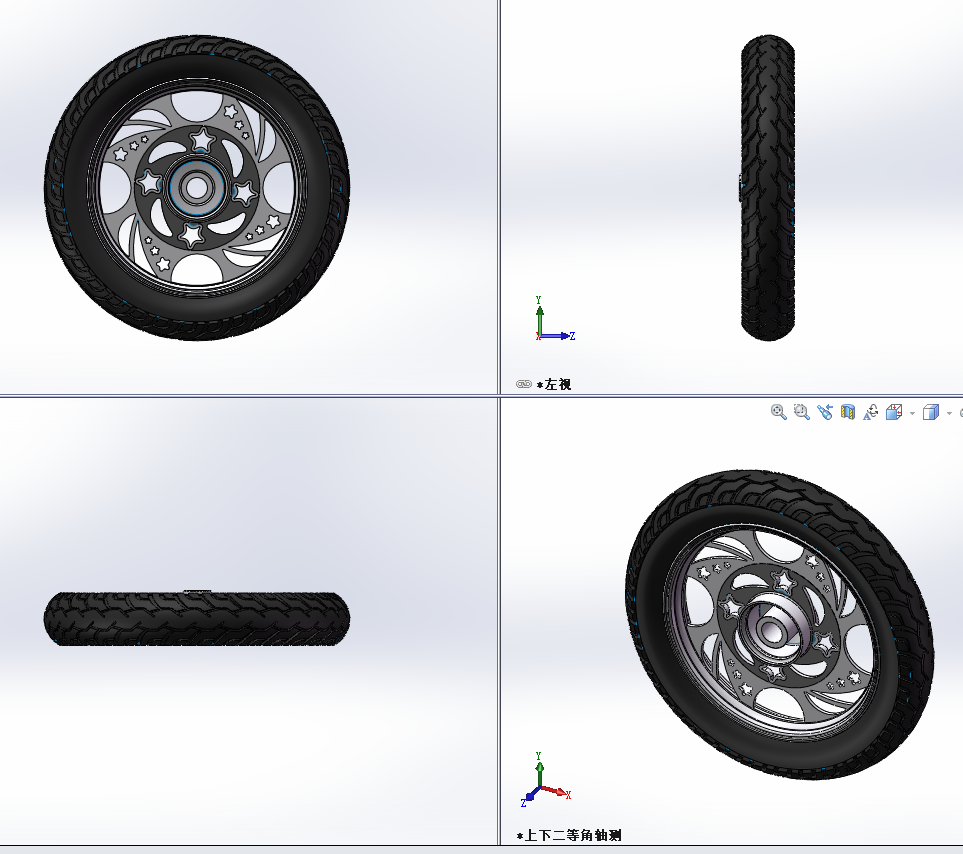963x854 pixels.
Task: Expand the Display Style dropdown arrow
Action: pos(949,413)
